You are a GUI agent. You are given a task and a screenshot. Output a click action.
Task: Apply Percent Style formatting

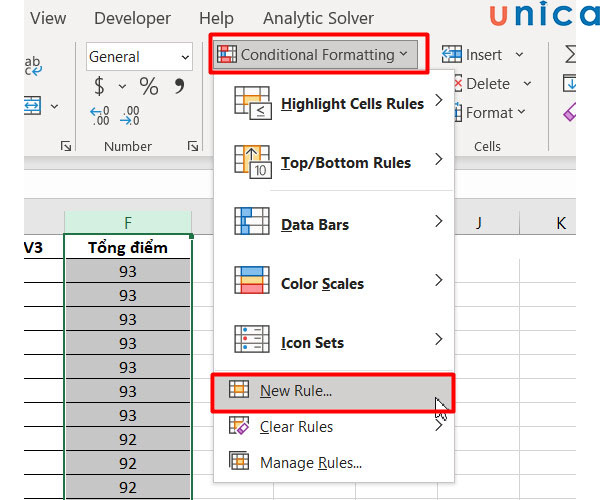pyautogui.click(x=148, y=86)
